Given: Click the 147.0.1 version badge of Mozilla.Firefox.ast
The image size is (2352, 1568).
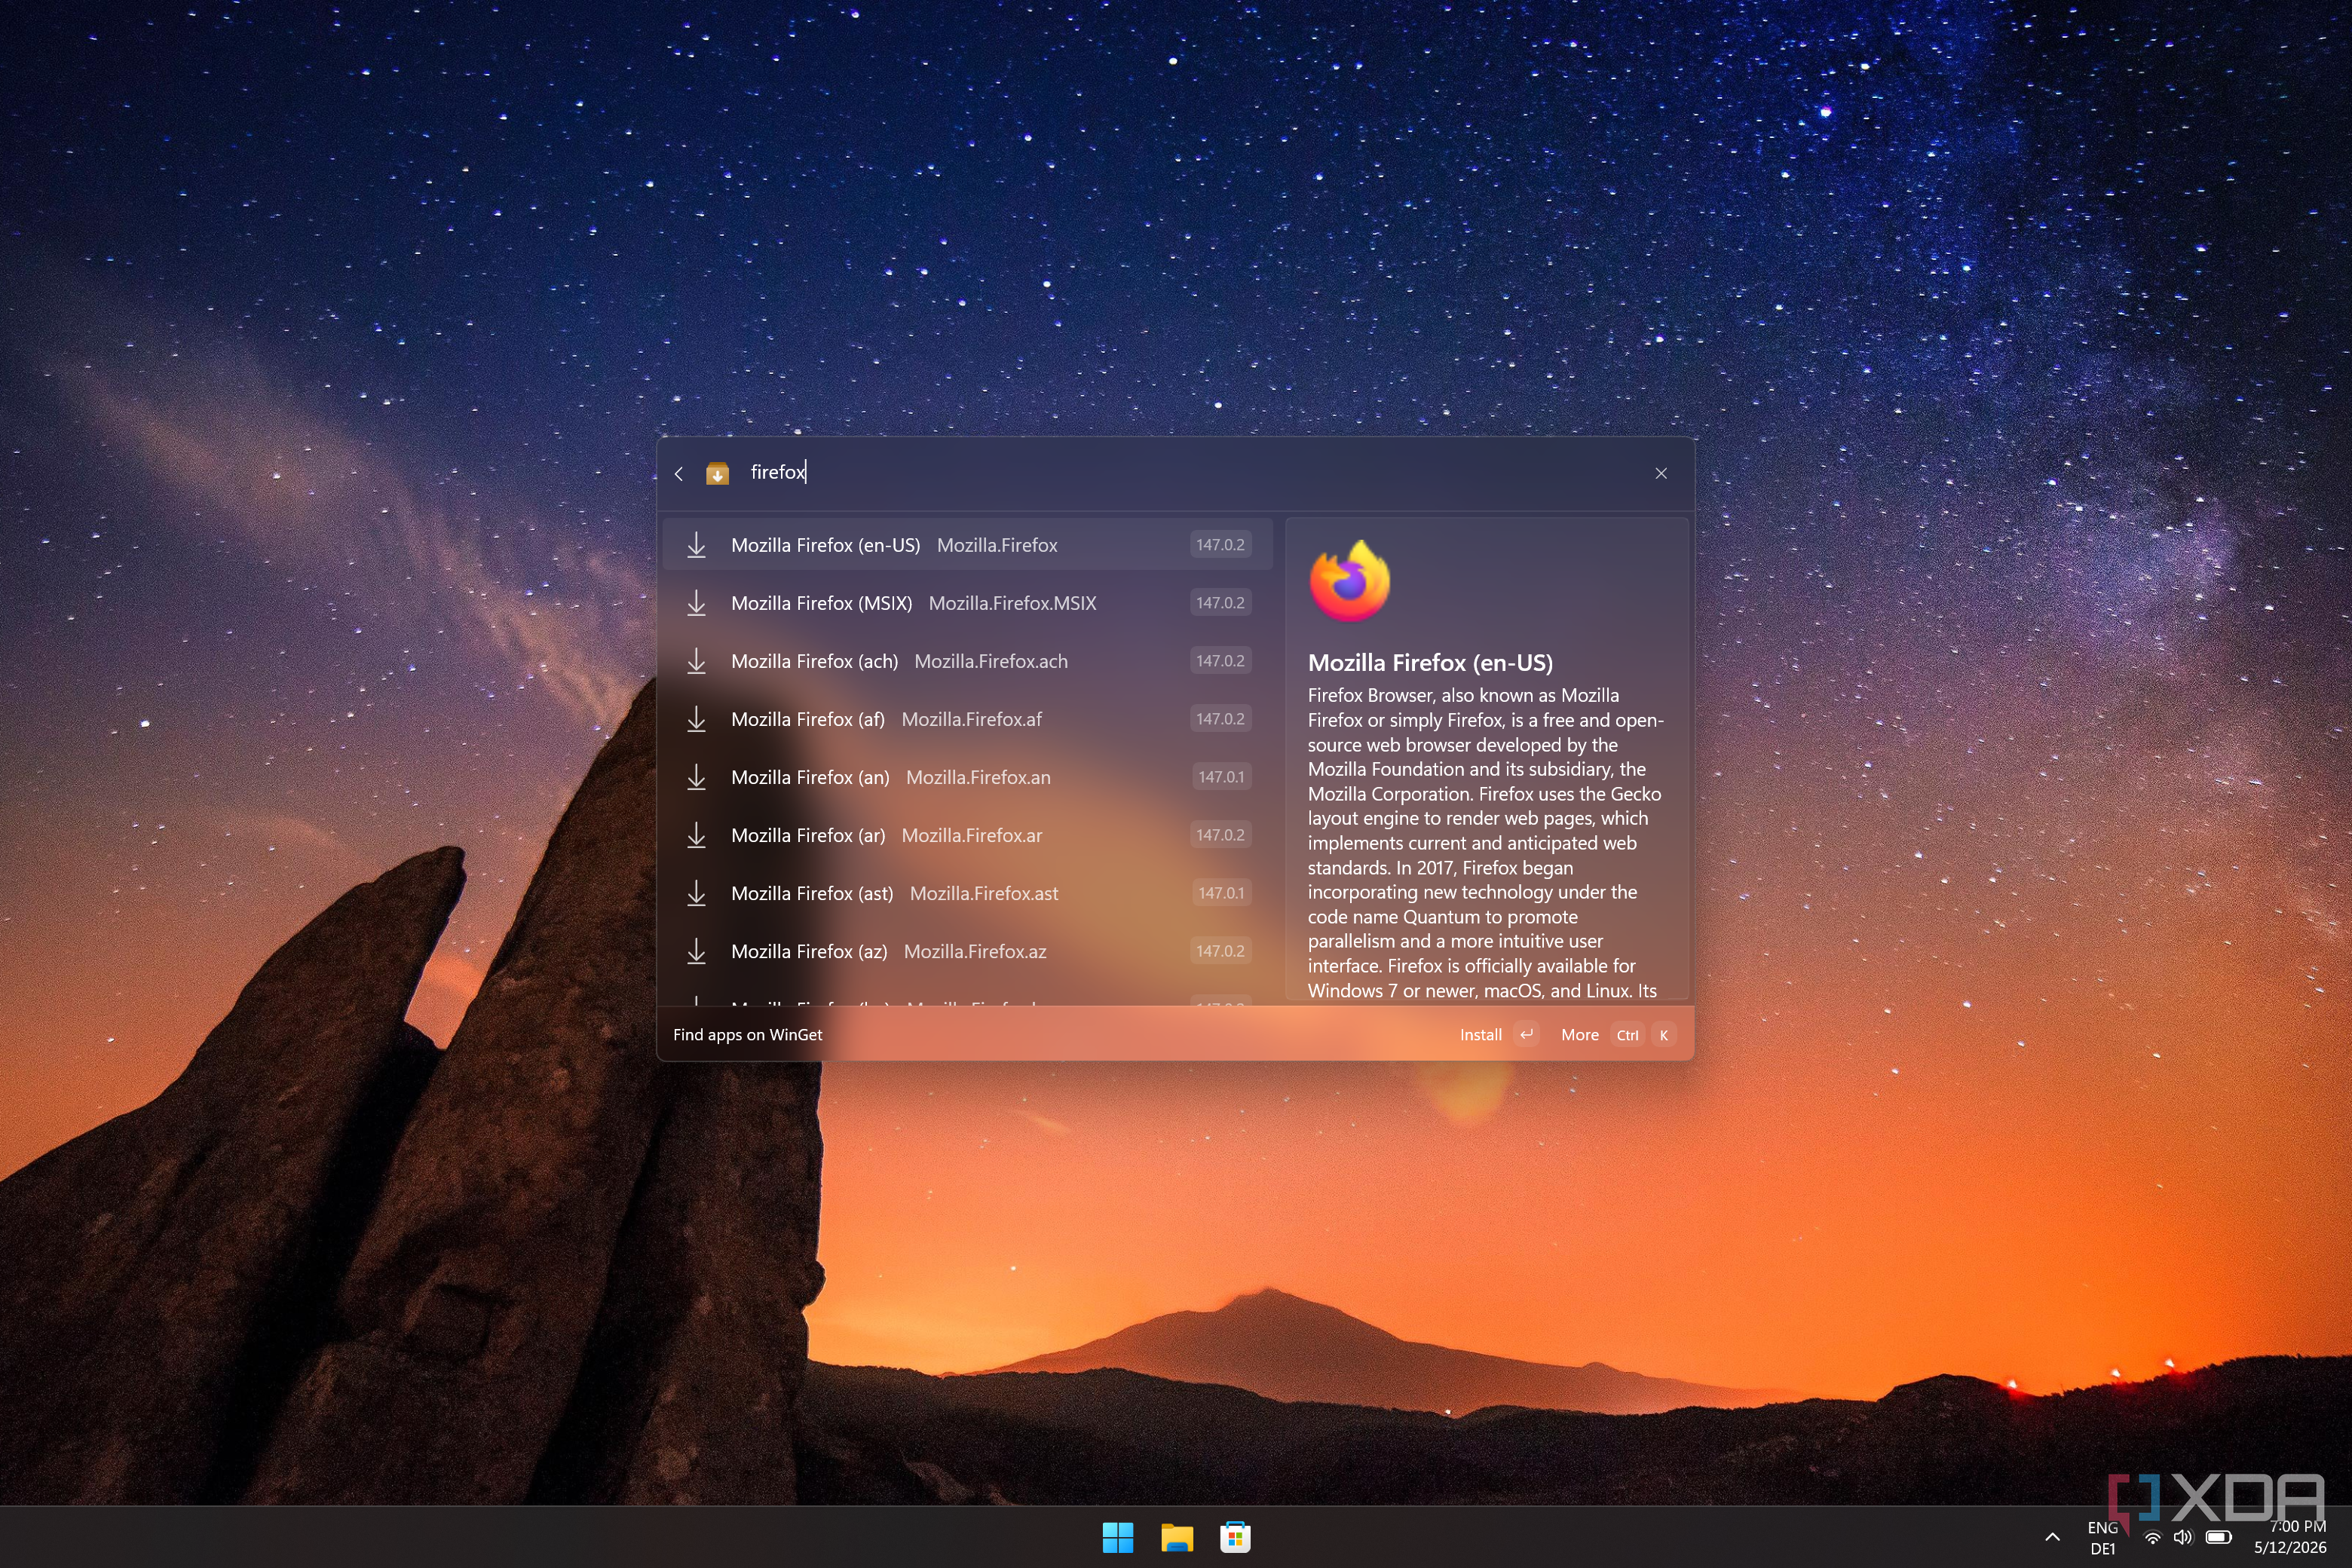Looking at the screenshot, I should (1220, 893).
